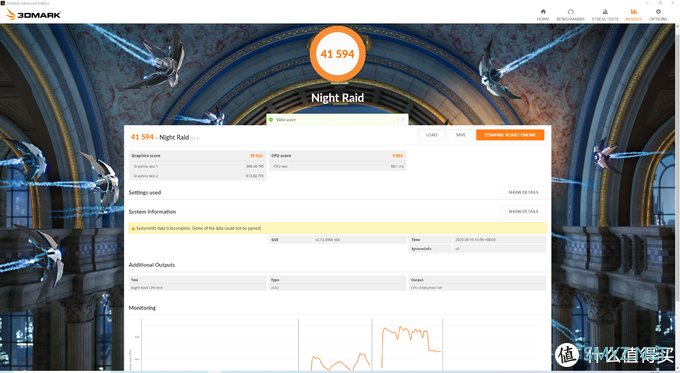Click Compare Result Online

tap(510, 135)
